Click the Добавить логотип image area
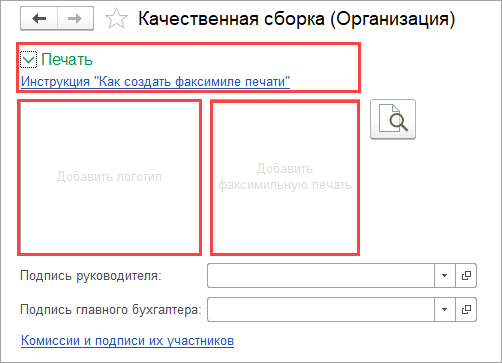 point(109,178)
